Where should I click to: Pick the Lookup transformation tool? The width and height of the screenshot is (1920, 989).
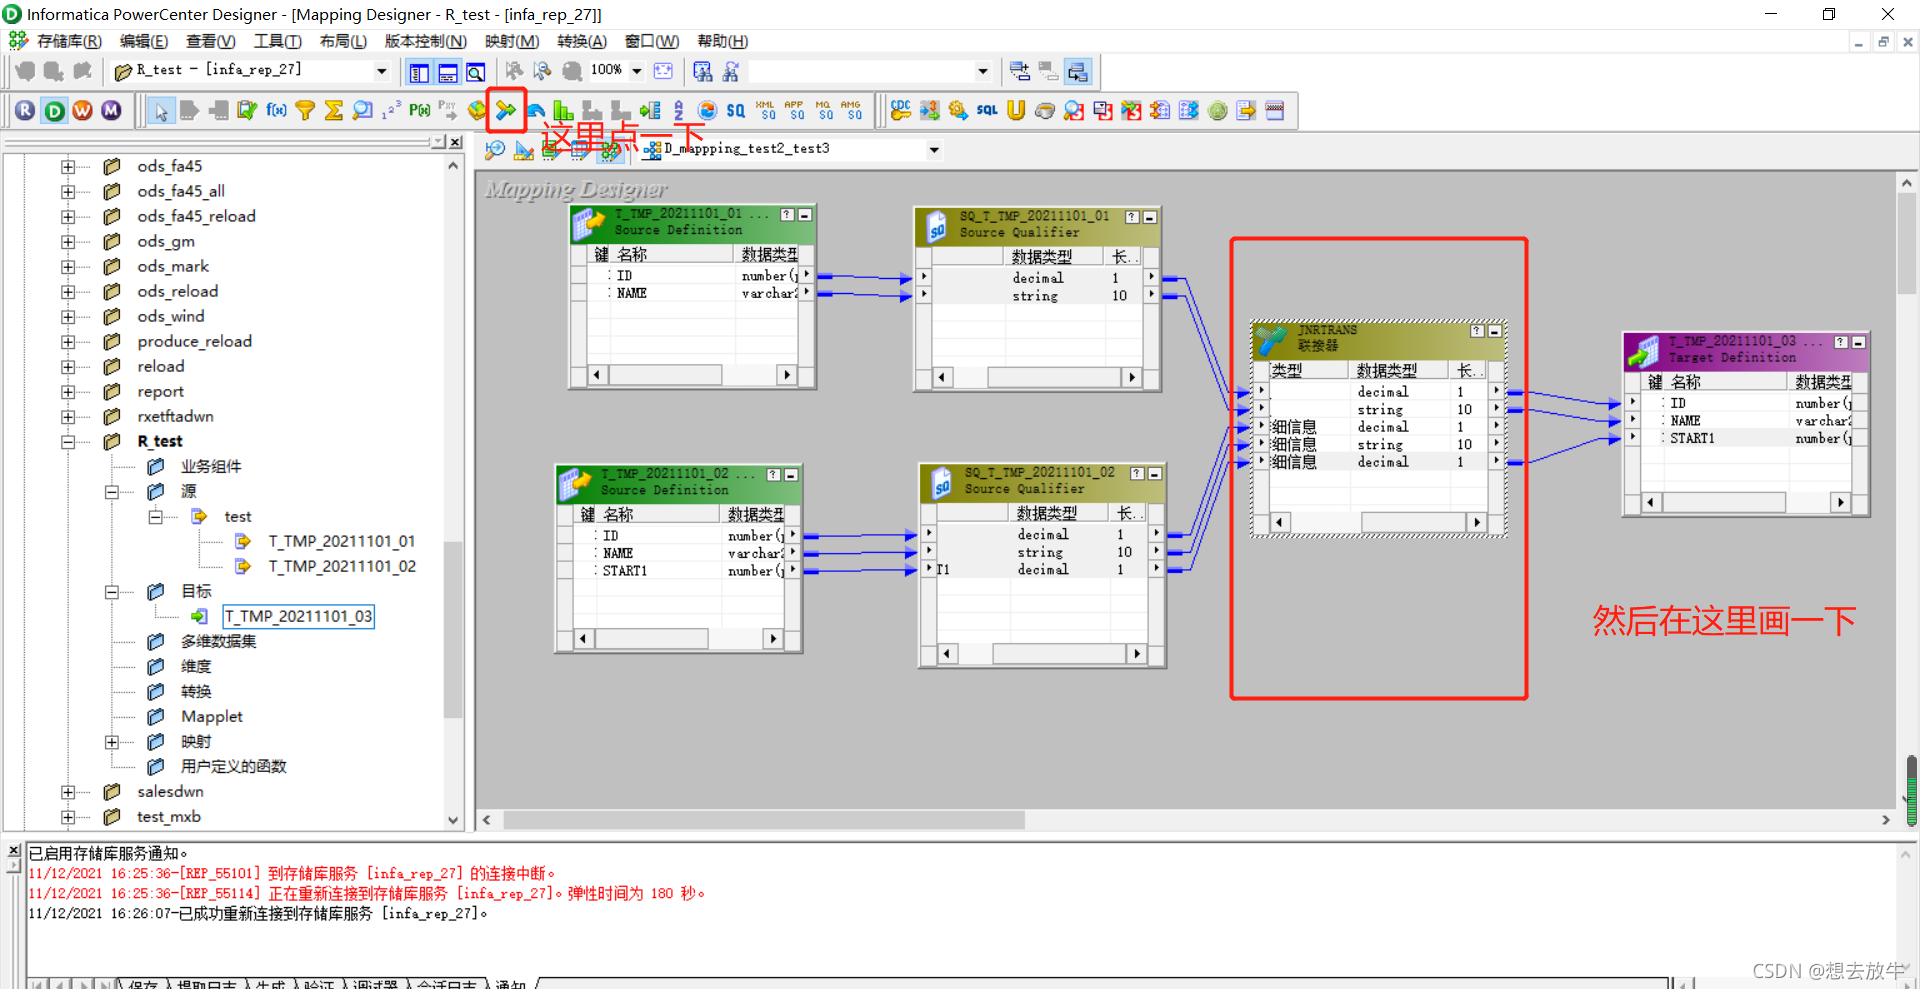[363, 110]
